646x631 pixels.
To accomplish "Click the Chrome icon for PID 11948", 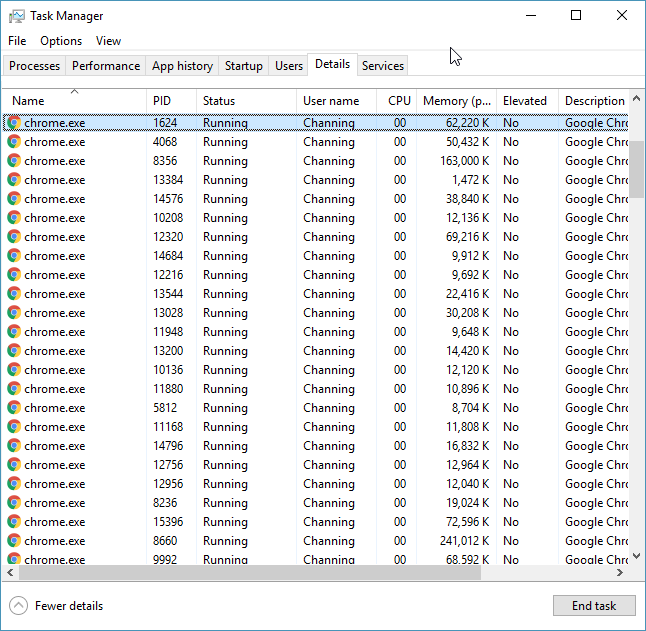I will [14, 332].
